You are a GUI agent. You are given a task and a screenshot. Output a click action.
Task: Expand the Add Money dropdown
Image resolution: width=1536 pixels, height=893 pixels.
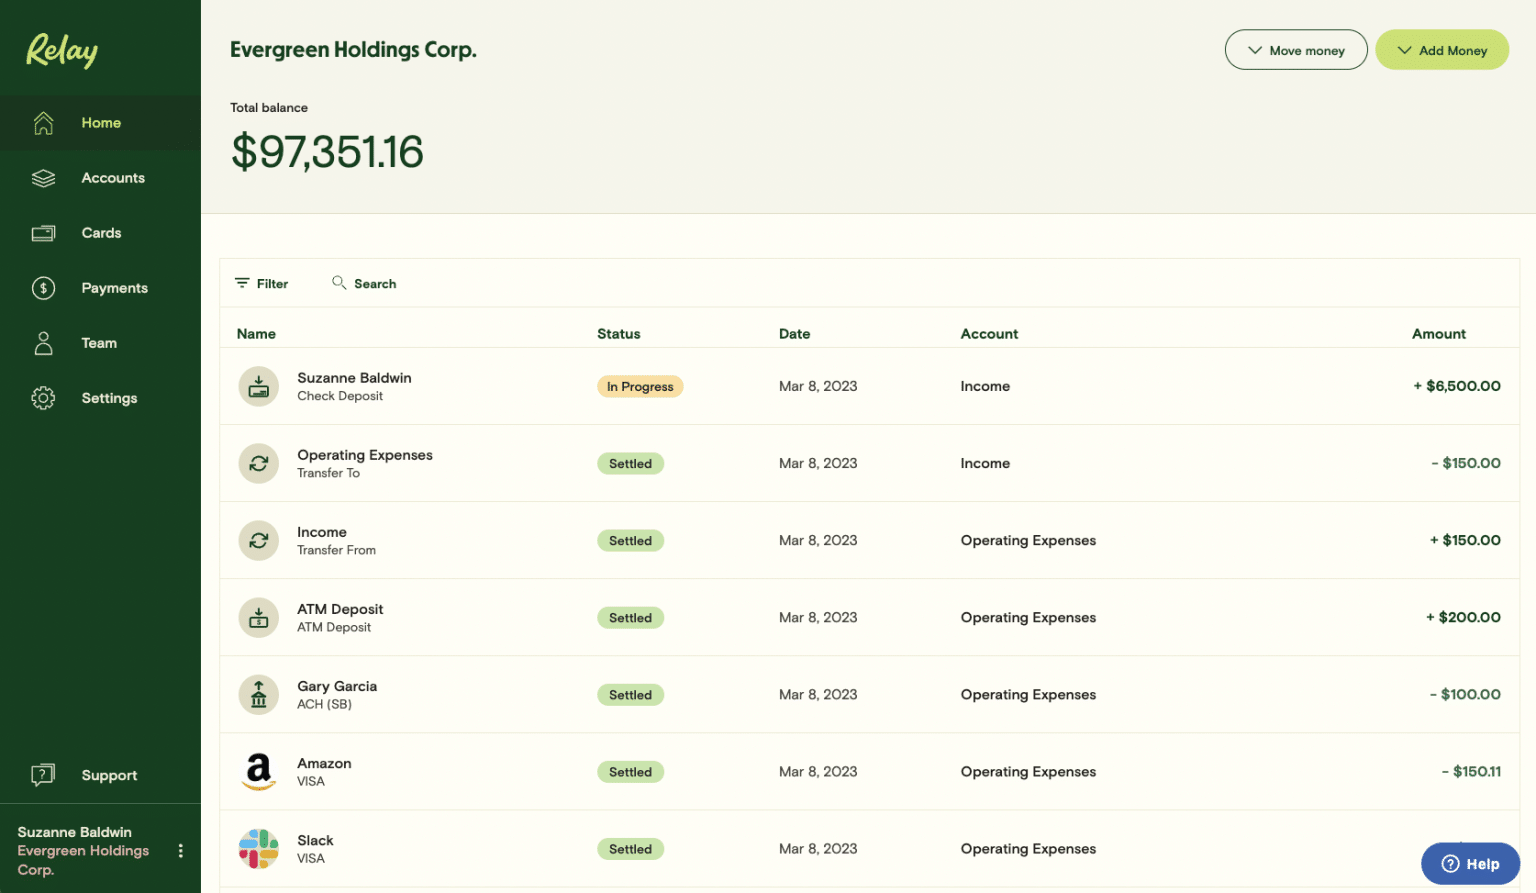(1442, 49)
